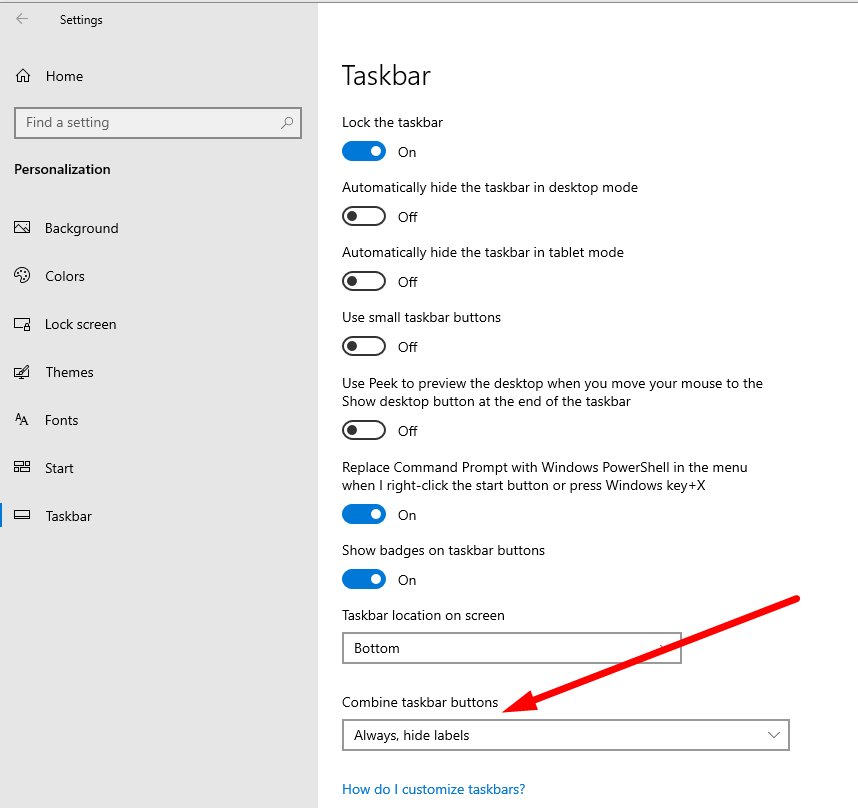Enable Use small taskbar buttons
Viewport: 858px width, 808px height.
point(364,347)
